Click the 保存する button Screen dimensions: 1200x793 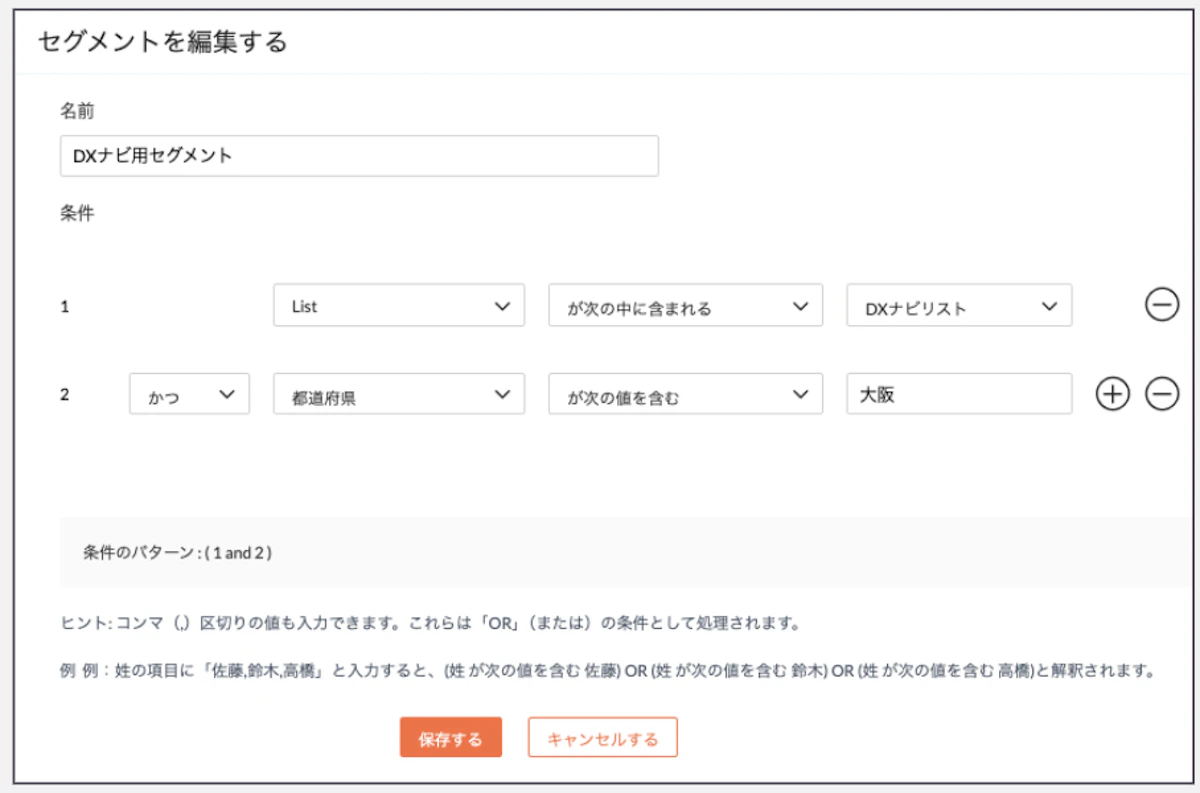450,738
